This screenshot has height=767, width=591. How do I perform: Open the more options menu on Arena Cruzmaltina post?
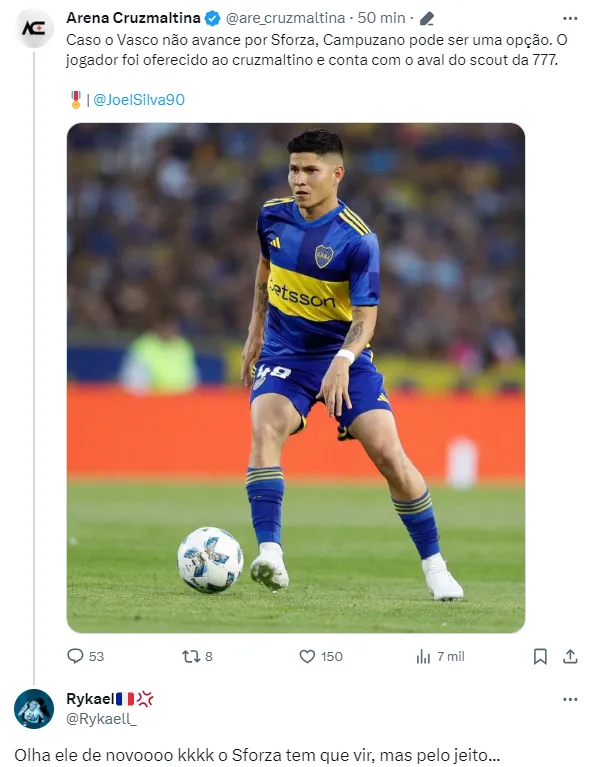point(570,19)
